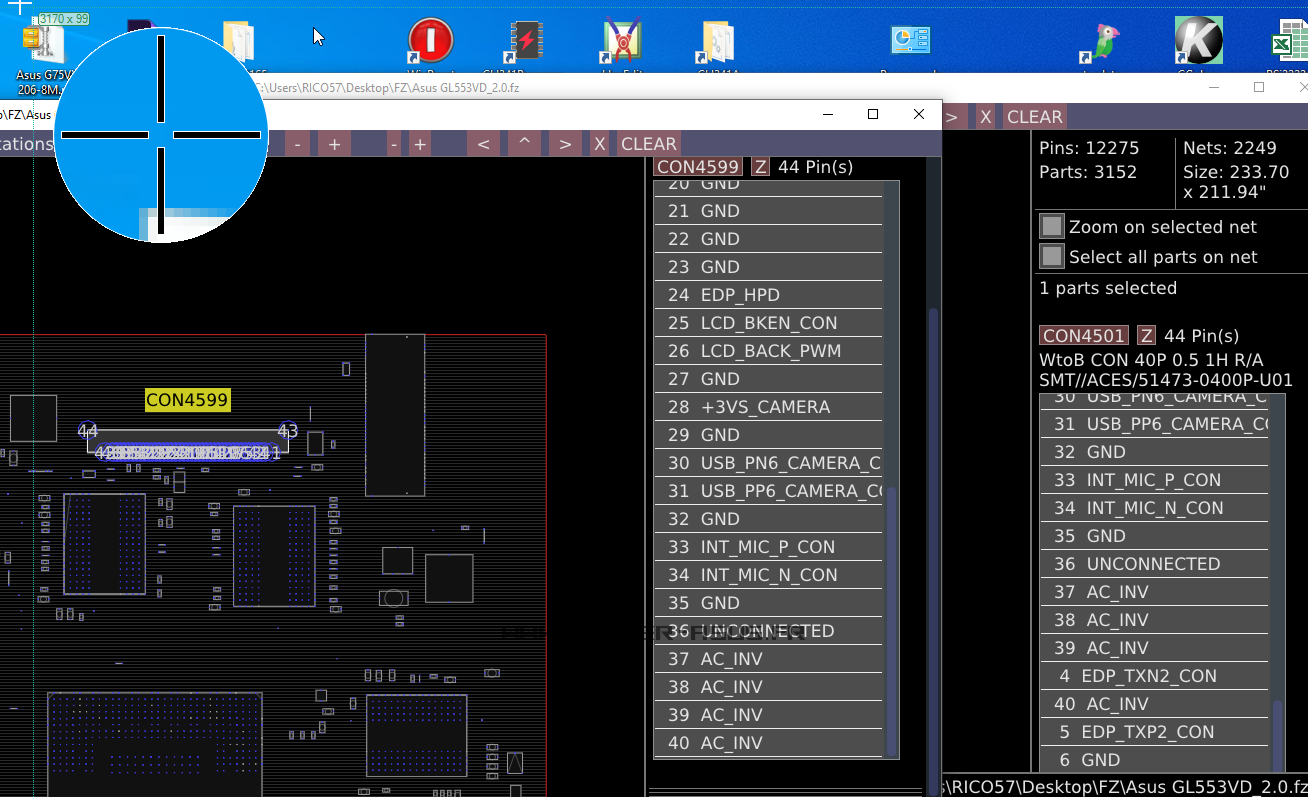Click CLEAR in the background window toolbar

1035,117
